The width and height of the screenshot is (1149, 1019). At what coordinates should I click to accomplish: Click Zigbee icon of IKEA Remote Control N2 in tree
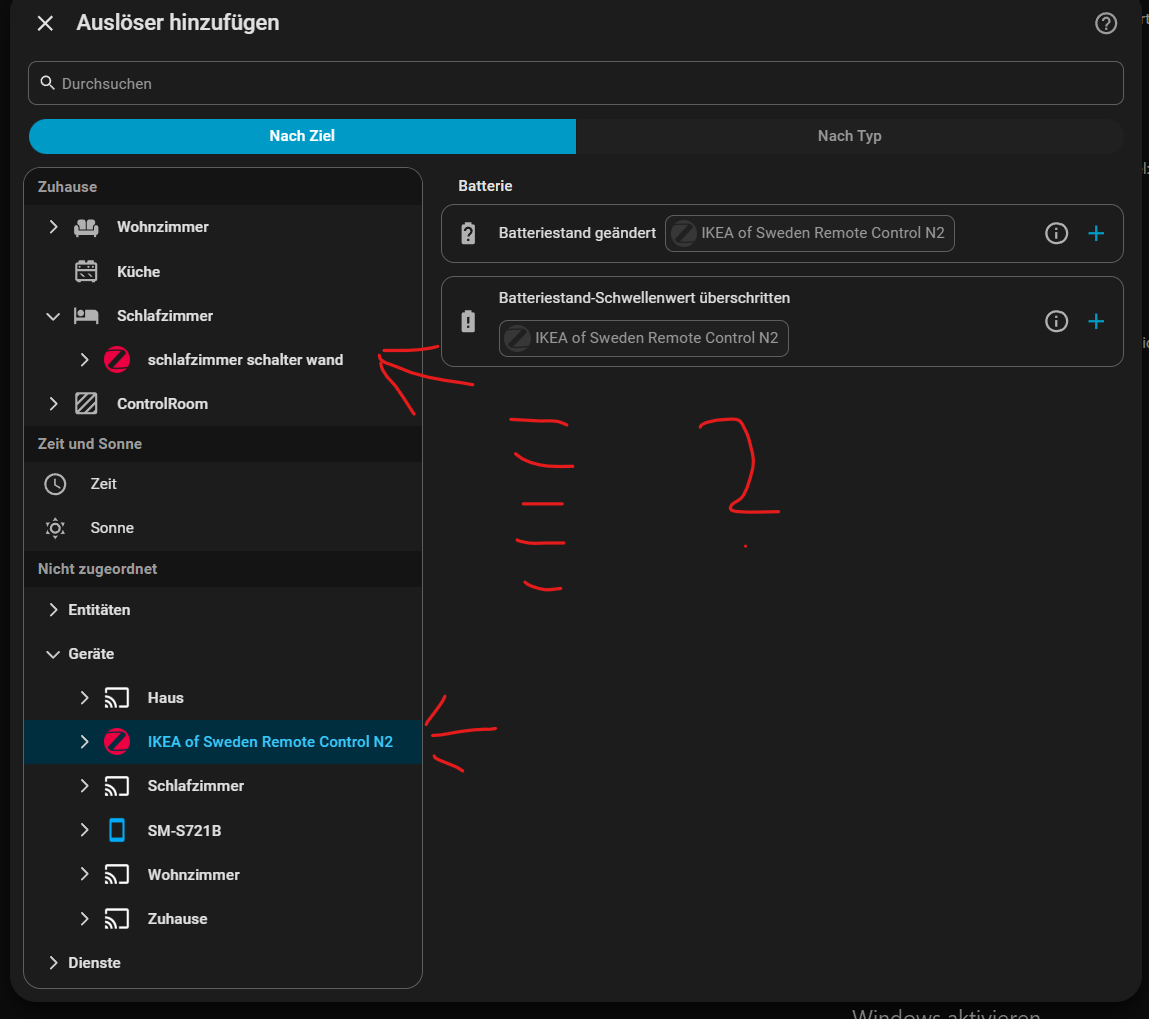(x=117, y=741)
